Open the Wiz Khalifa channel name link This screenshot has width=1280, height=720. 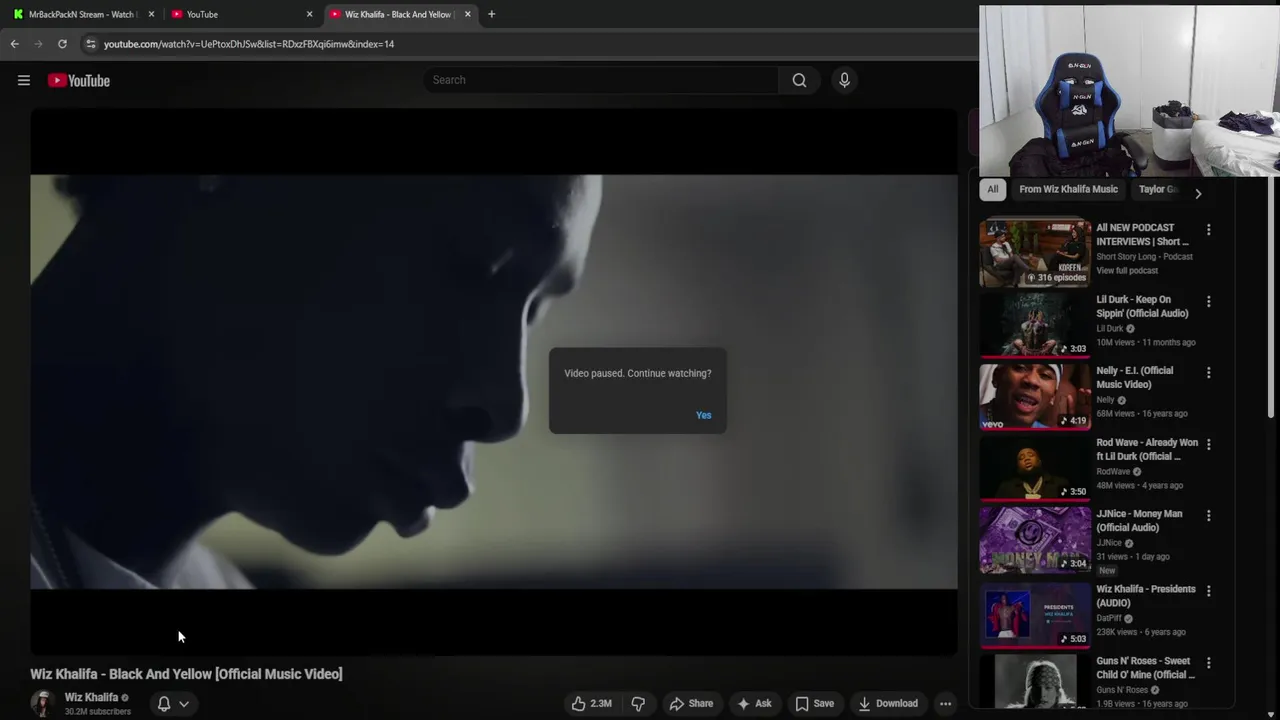[x=91, y=697]
